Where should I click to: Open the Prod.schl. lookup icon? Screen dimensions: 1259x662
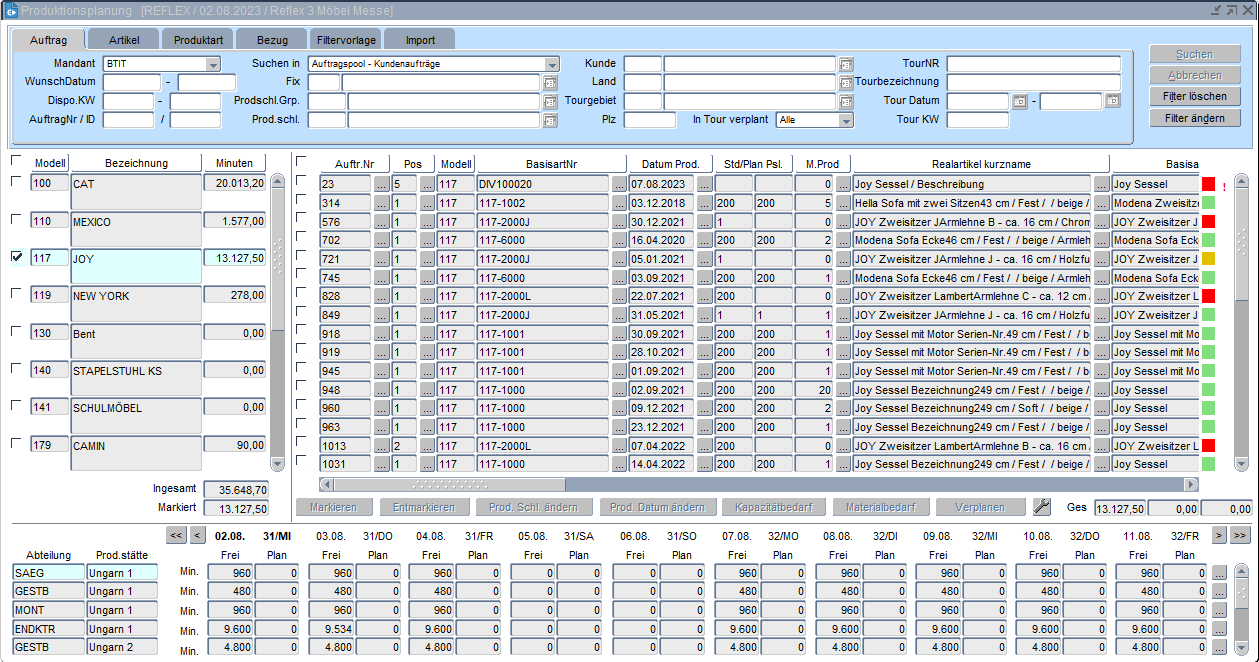click(x=550, y=121)
